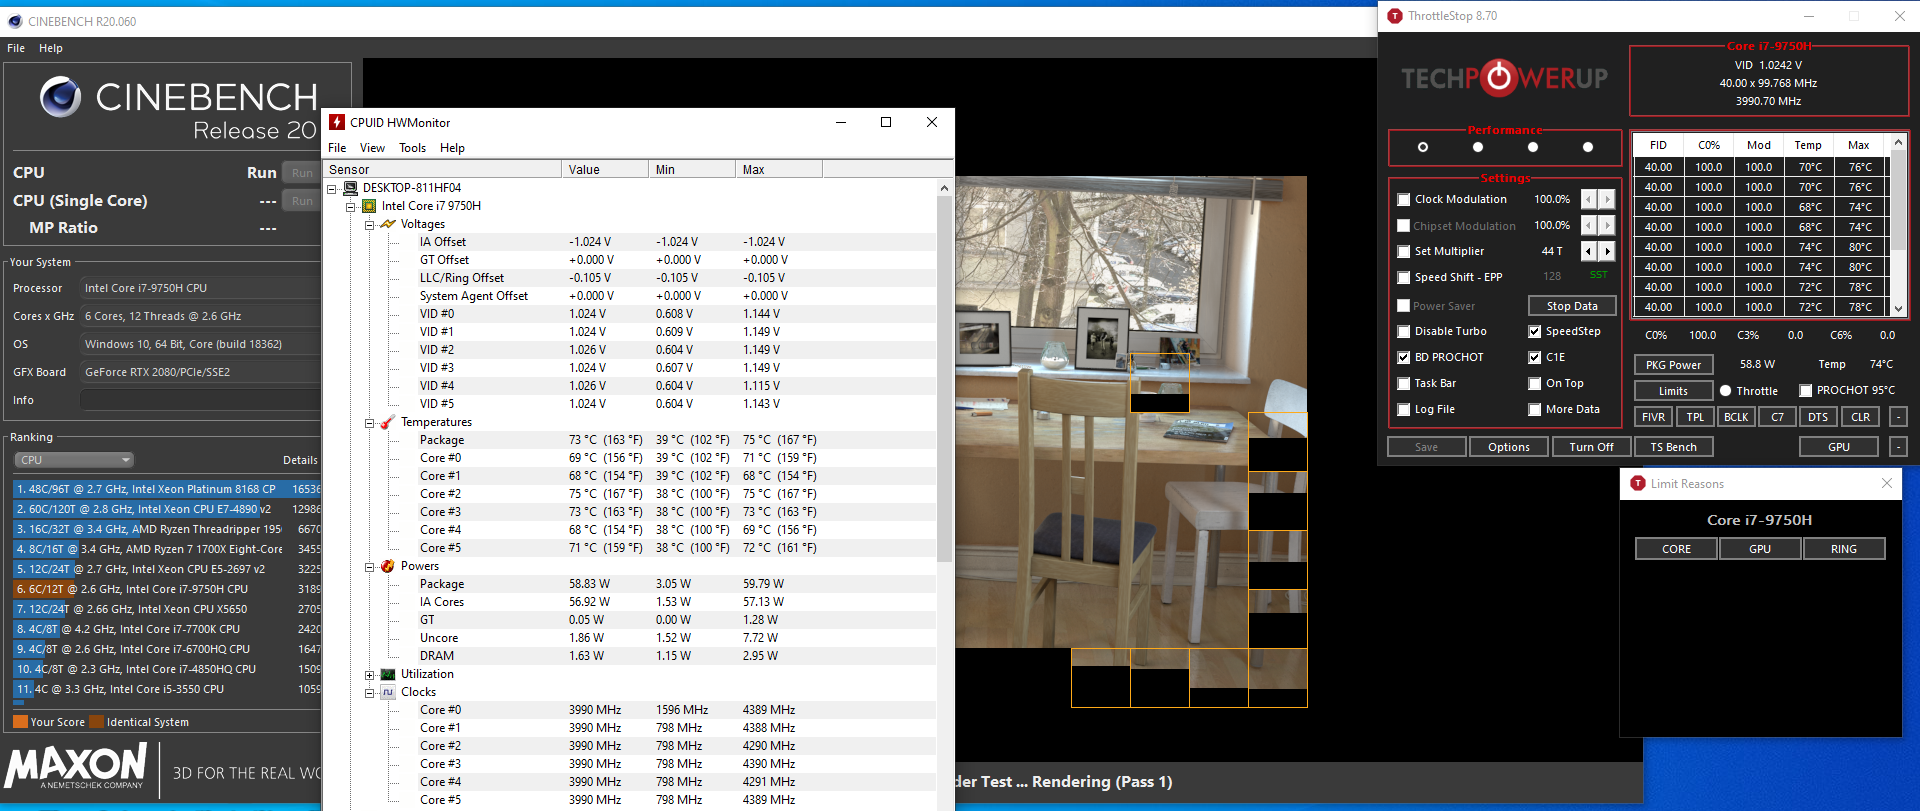Select the DESKTOP-811HF04 computer icon
1920x811 pixels.
point(350,188)
